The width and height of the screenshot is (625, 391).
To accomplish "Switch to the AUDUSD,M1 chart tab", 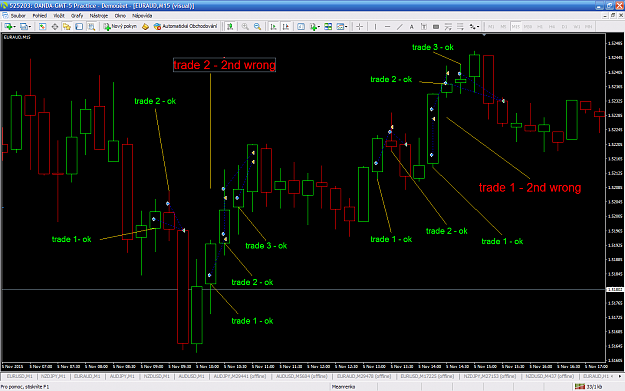I will pos(191,376).
